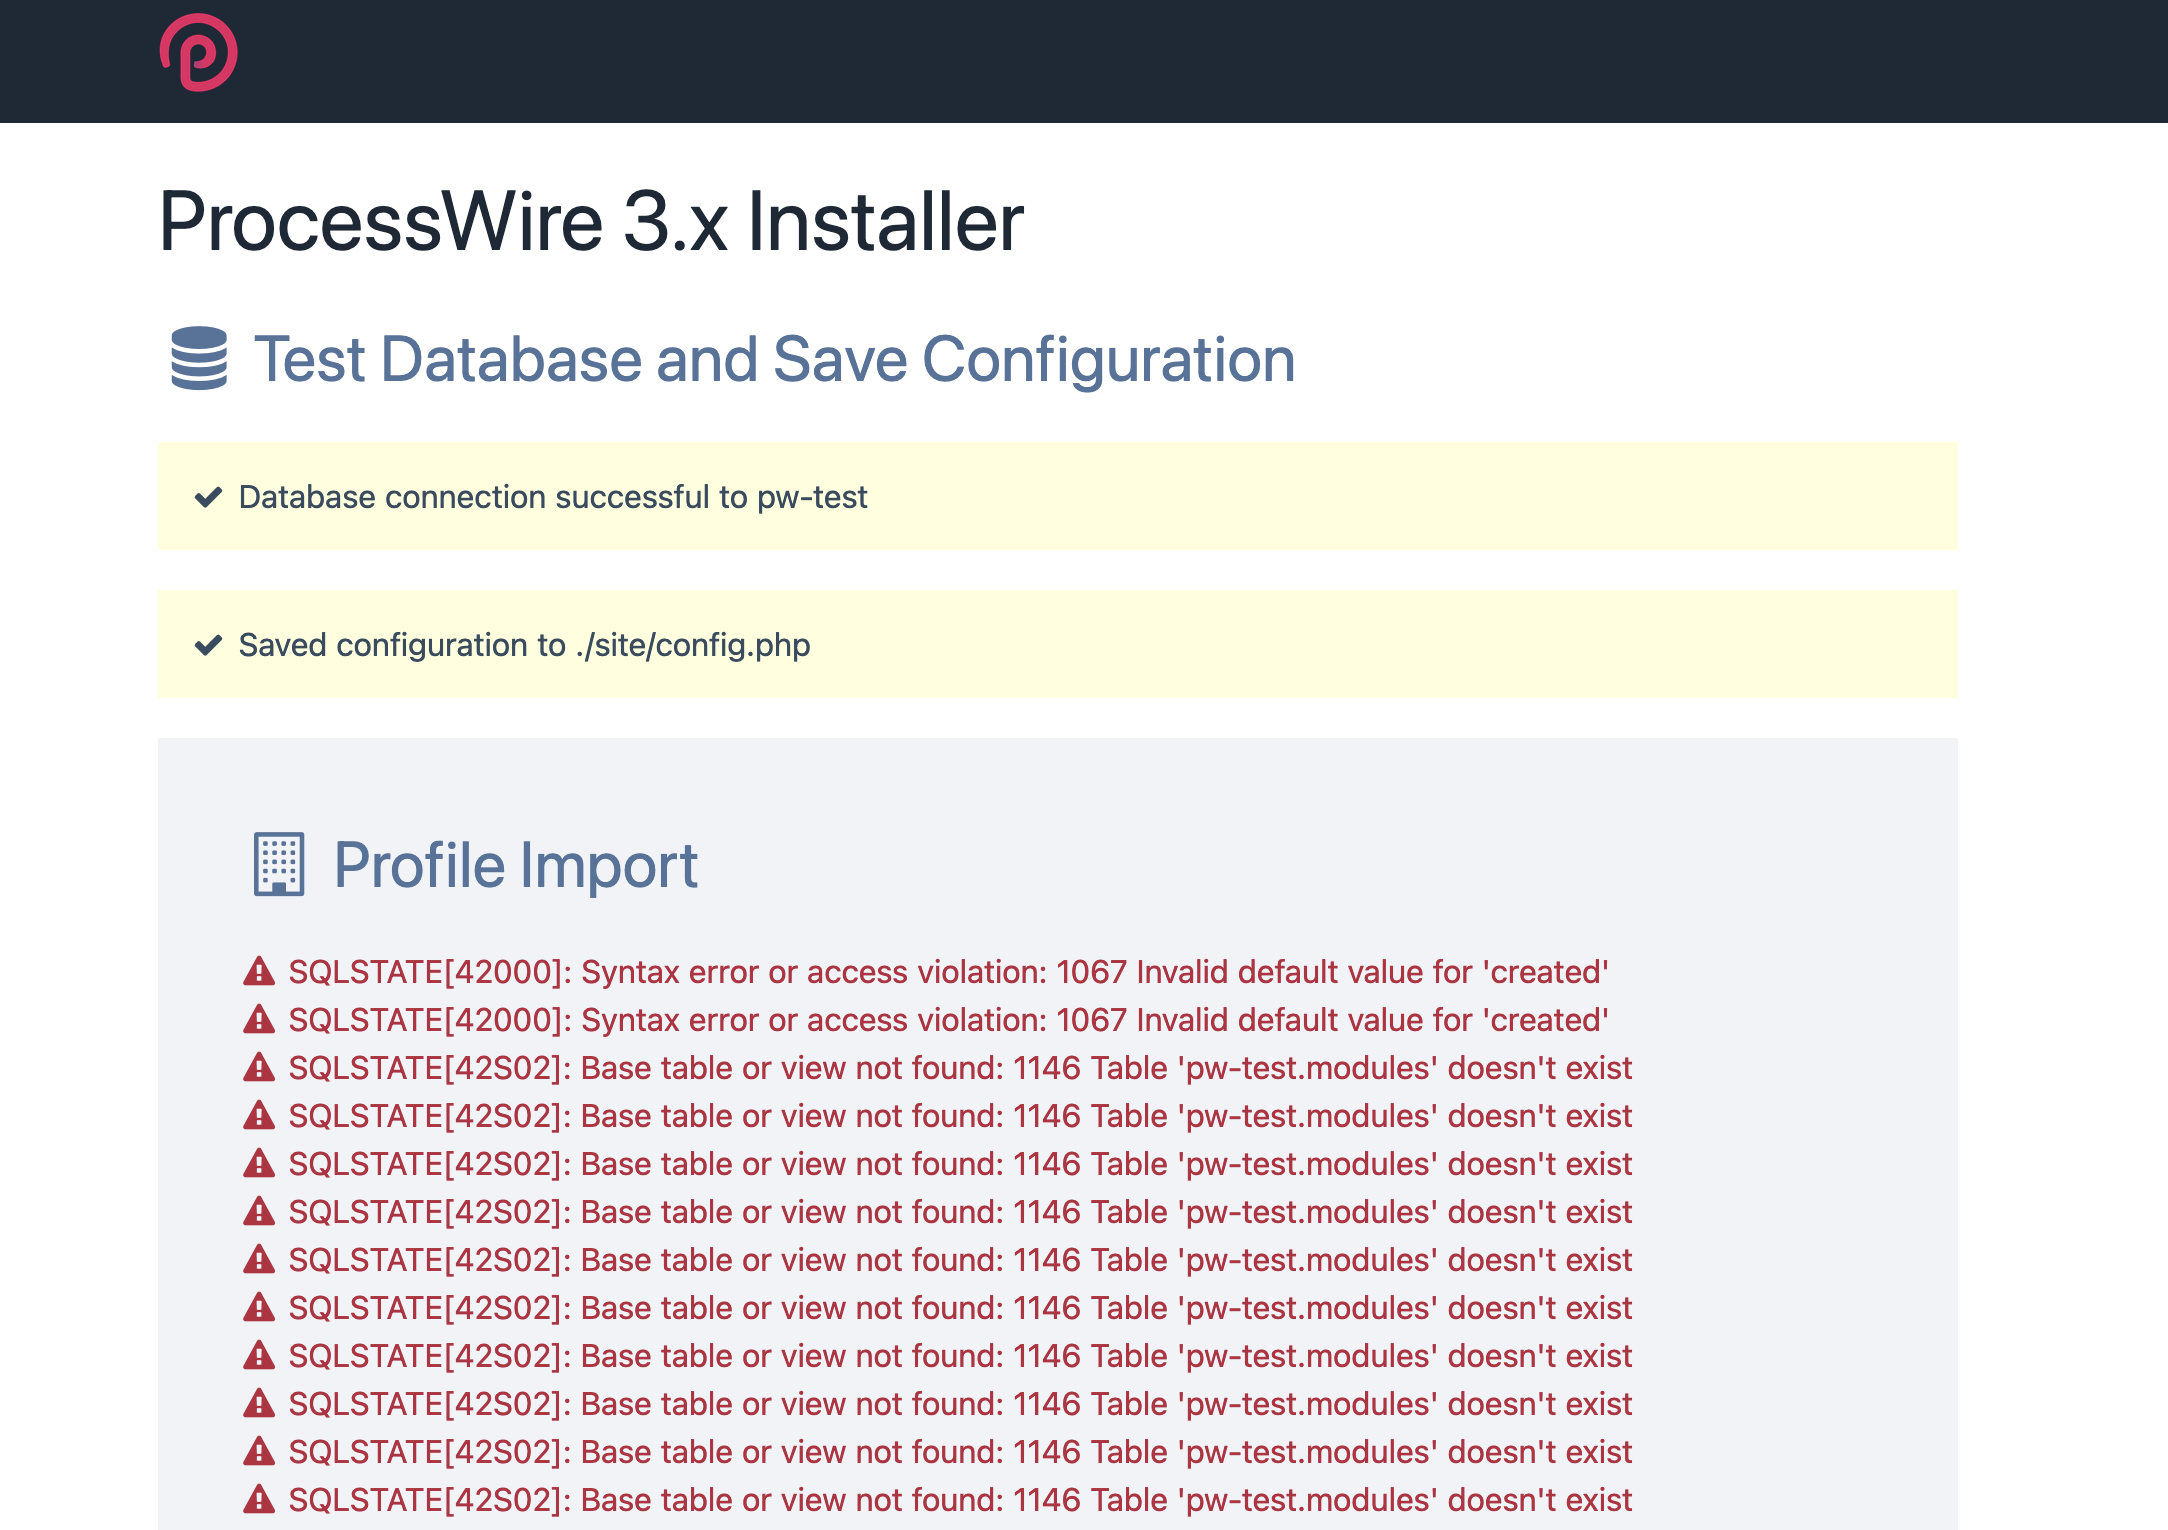Click warning triangle of second created error
Viewport: 2168px width, 1530px height.
coord(259,1019)
